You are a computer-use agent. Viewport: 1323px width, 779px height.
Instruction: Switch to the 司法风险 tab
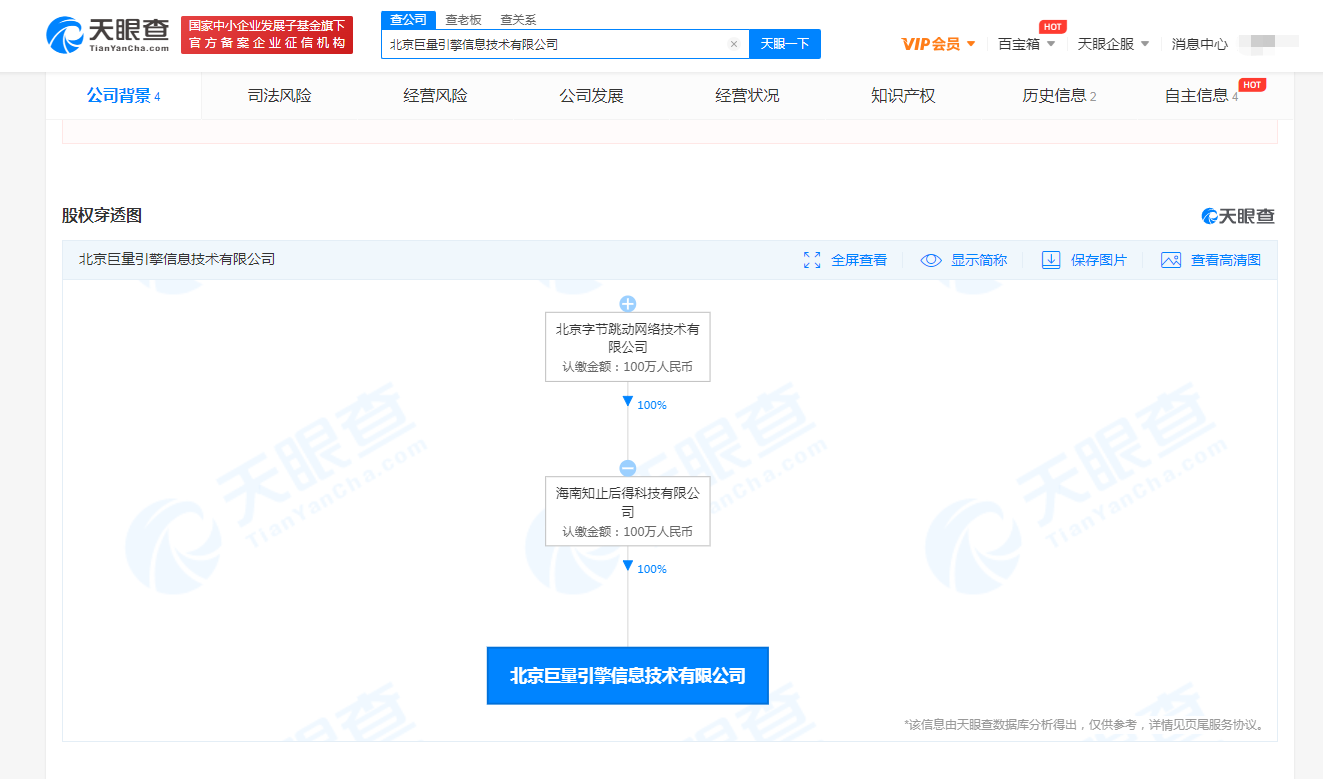(x=280, y=96)
